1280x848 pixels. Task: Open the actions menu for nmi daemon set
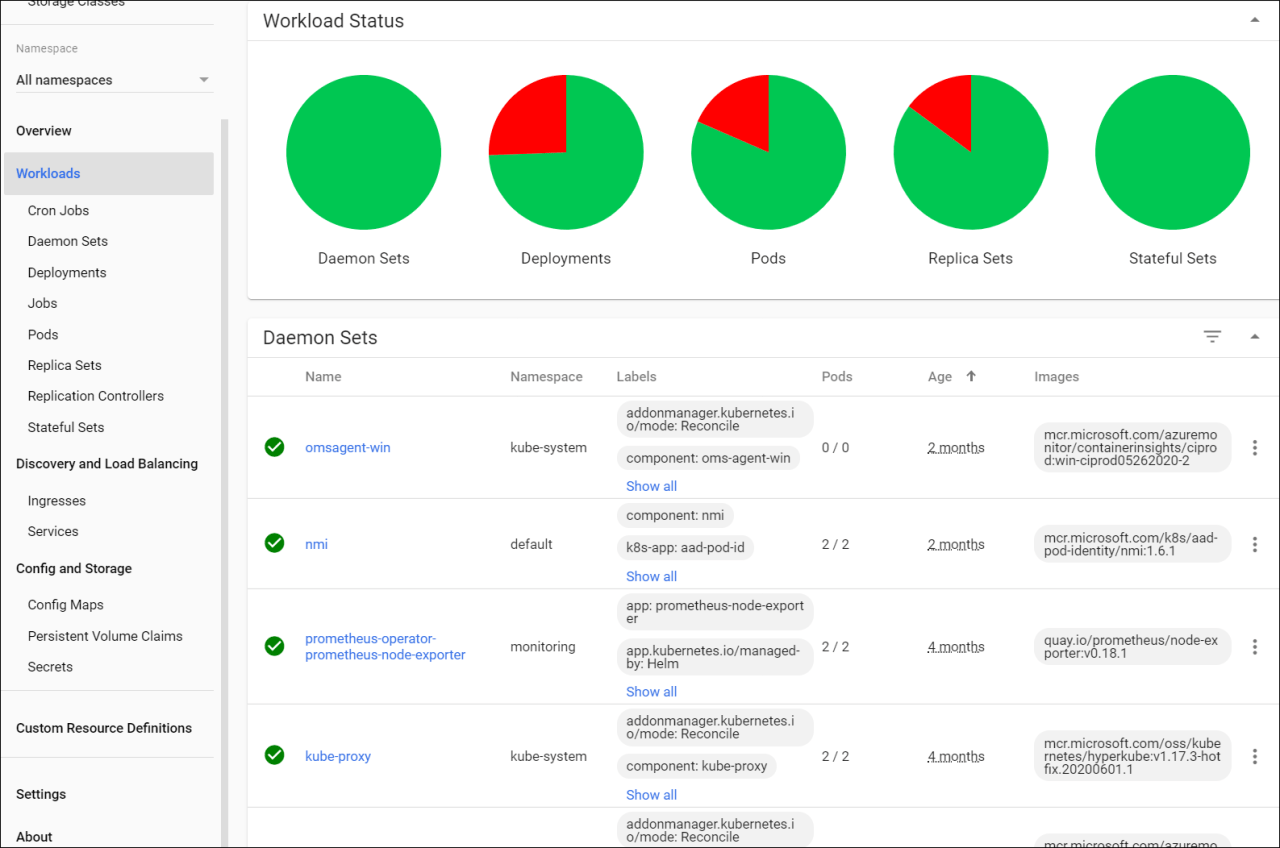pos(1255,544)
